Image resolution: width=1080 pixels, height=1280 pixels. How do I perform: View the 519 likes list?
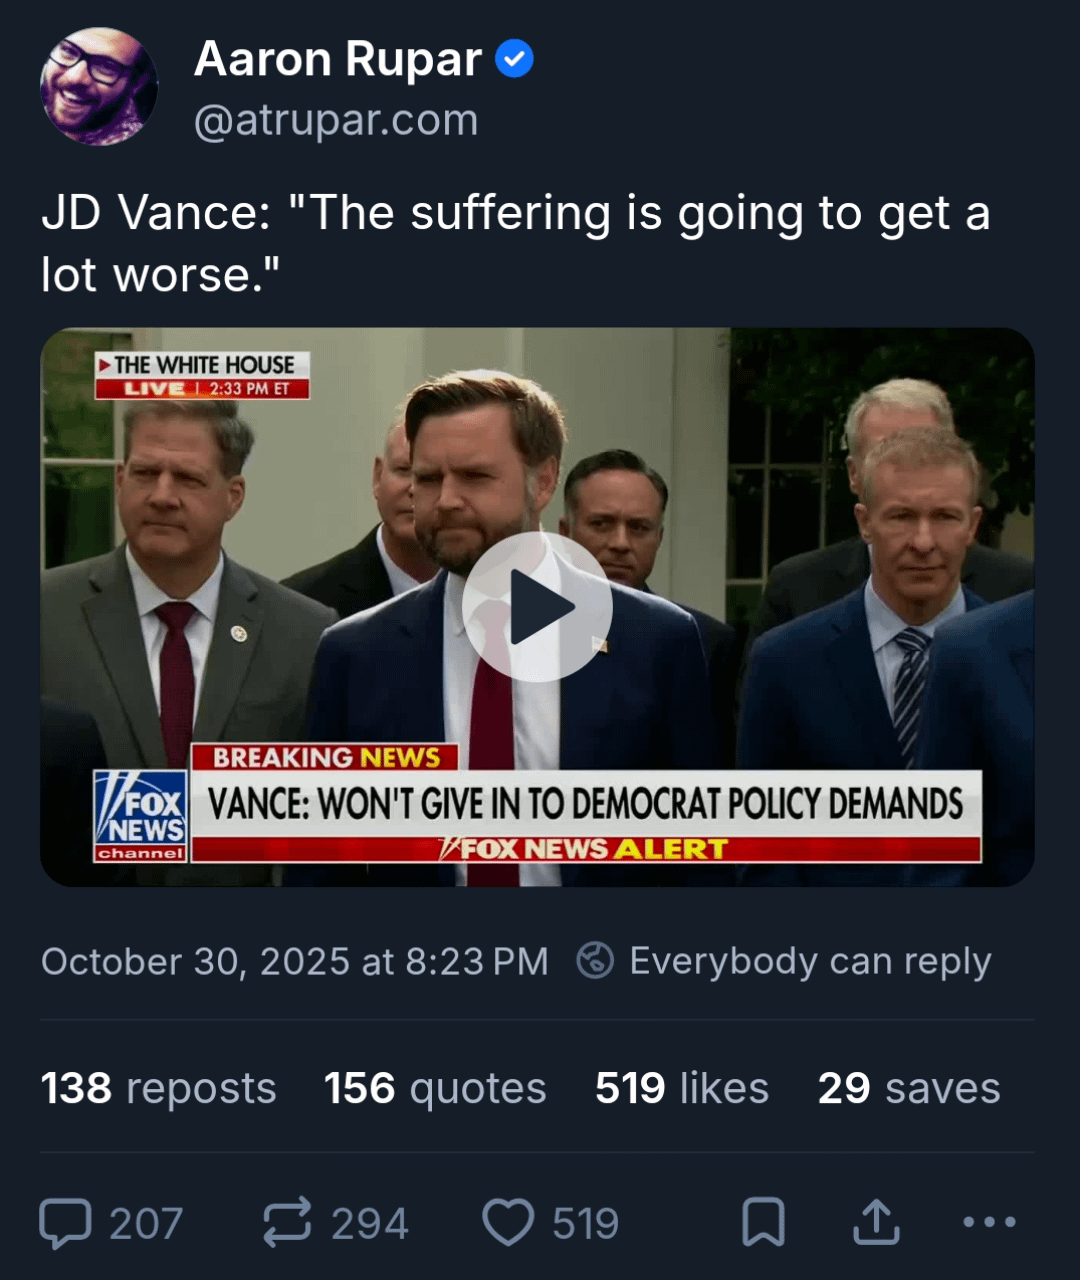coord(682,1088)
